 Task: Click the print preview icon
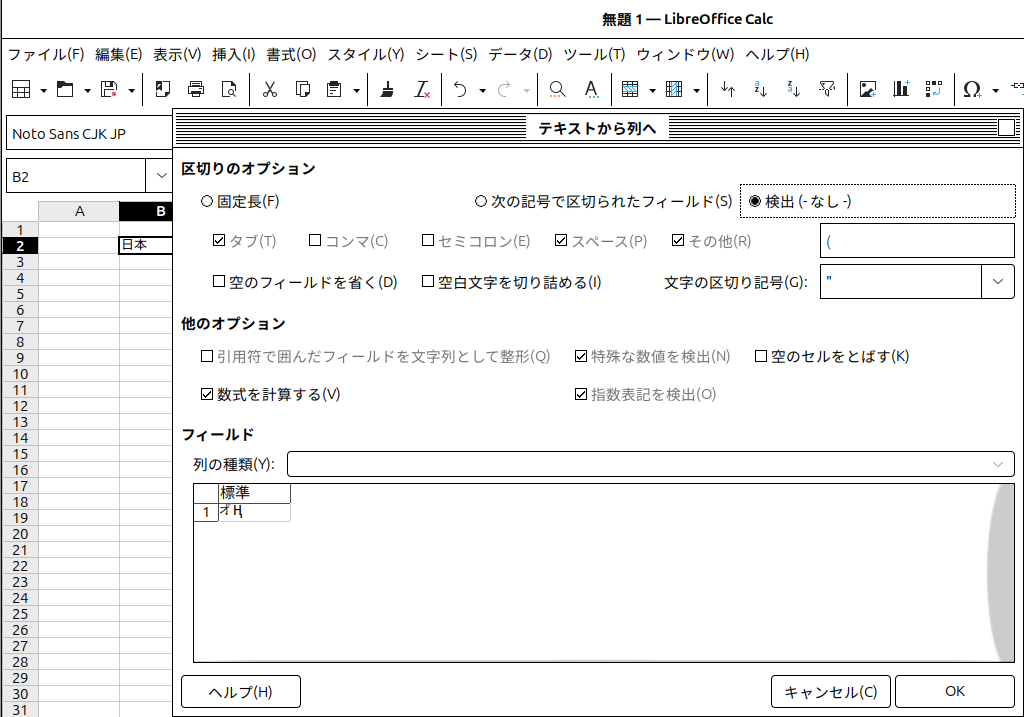pos(229,89)
